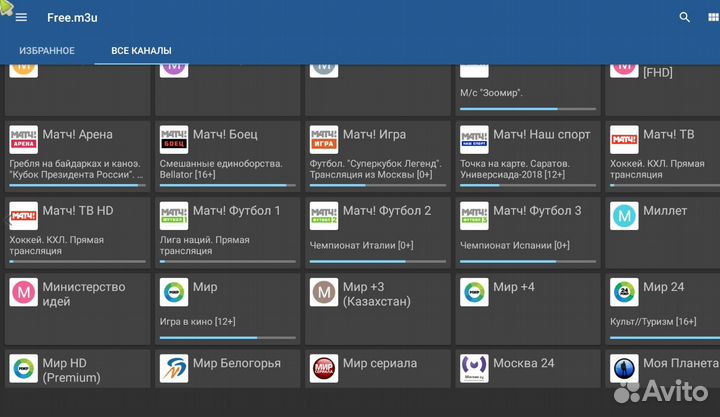Switch layout with the grid view icon

pyautogui.click(x=713, y=17)
